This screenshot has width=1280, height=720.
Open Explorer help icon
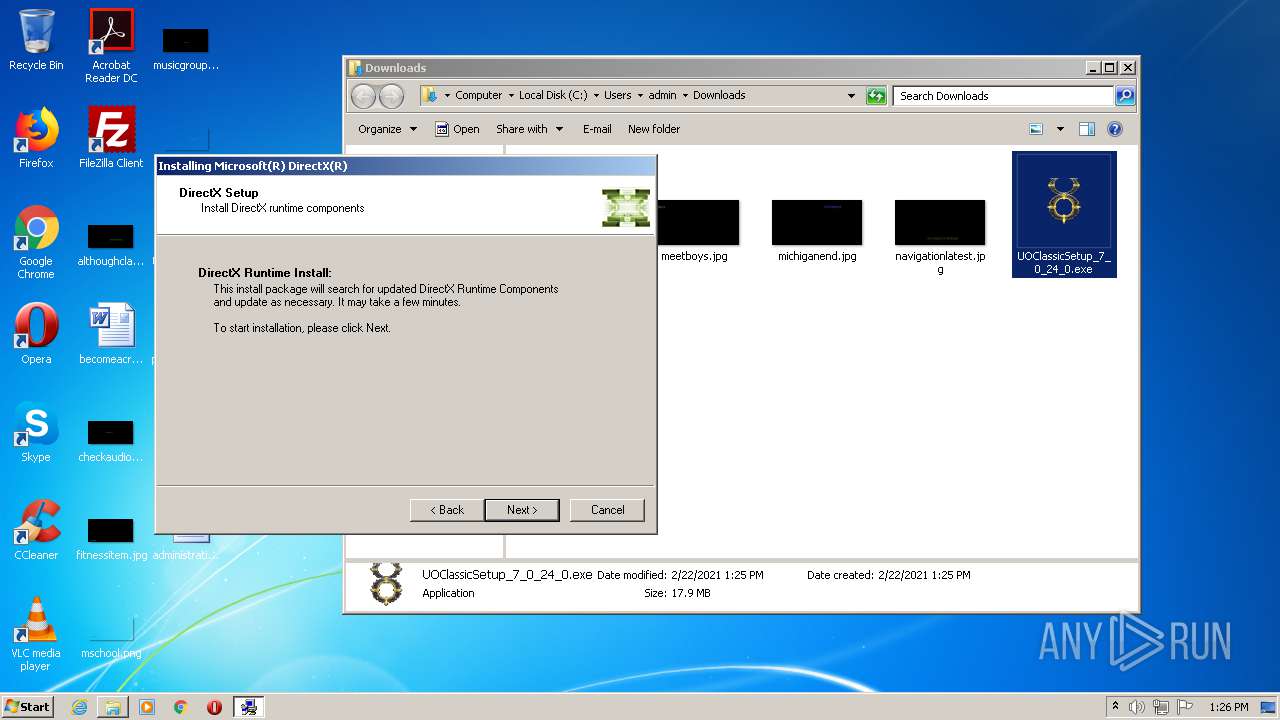[x=1115, y=129]
